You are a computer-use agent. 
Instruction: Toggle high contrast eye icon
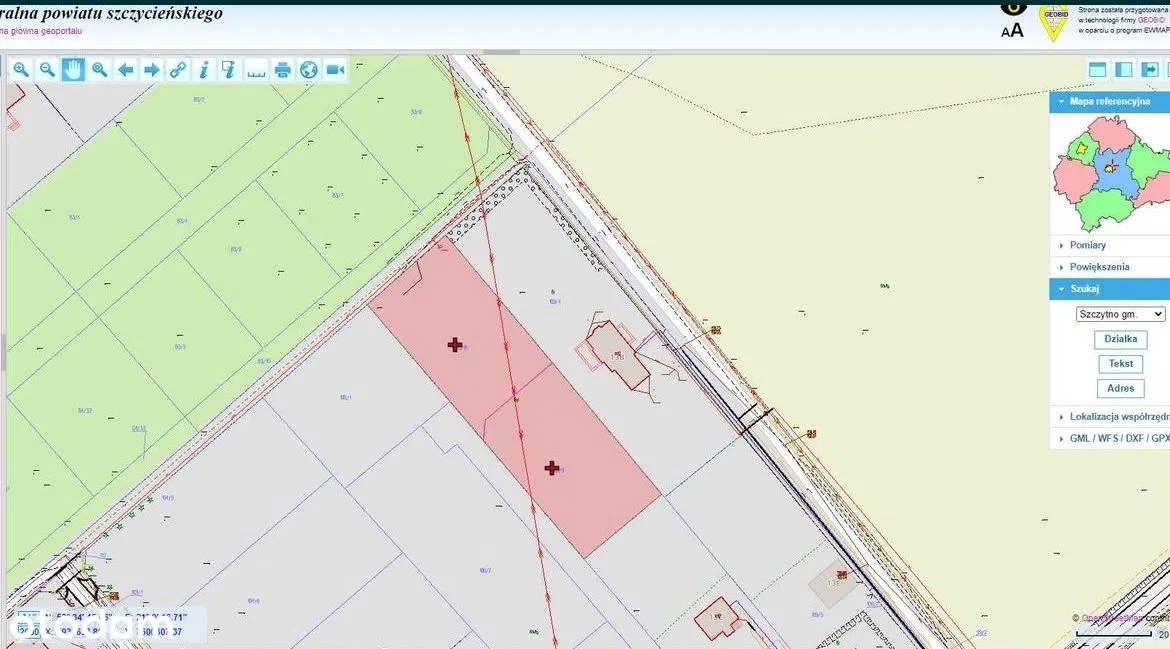click(x=1013, y=6)
